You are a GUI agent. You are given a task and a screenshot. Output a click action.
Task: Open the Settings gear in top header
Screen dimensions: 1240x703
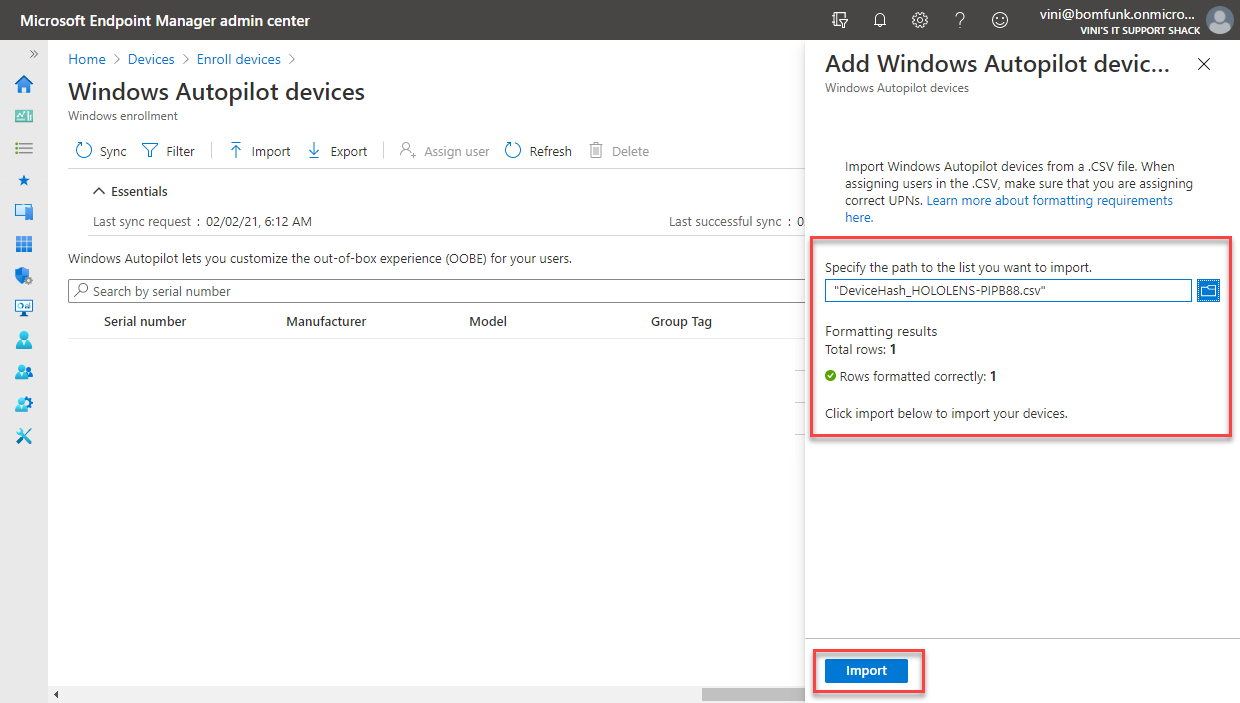[920, 20]
